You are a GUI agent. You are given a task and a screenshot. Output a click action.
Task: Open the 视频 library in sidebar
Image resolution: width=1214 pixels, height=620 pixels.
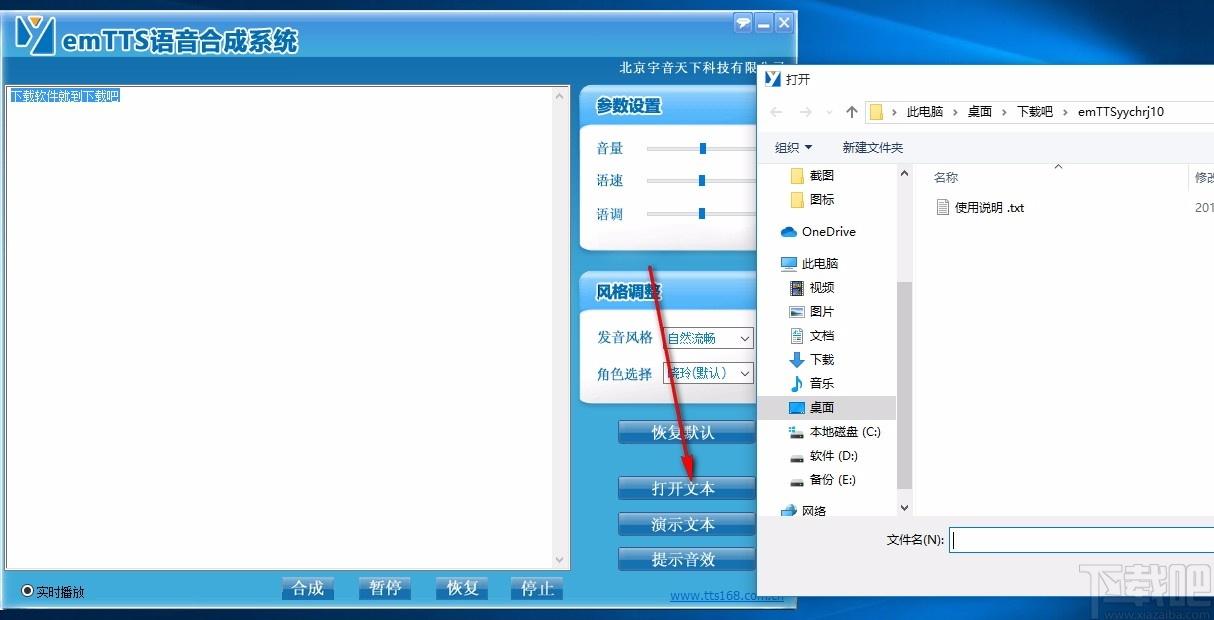pos(812,287)
